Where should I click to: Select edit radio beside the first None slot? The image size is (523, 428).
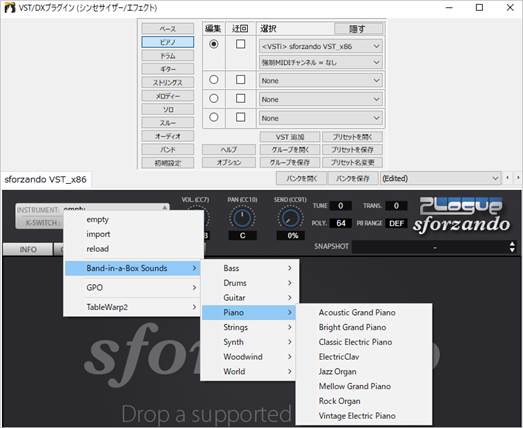coord(214,80)
